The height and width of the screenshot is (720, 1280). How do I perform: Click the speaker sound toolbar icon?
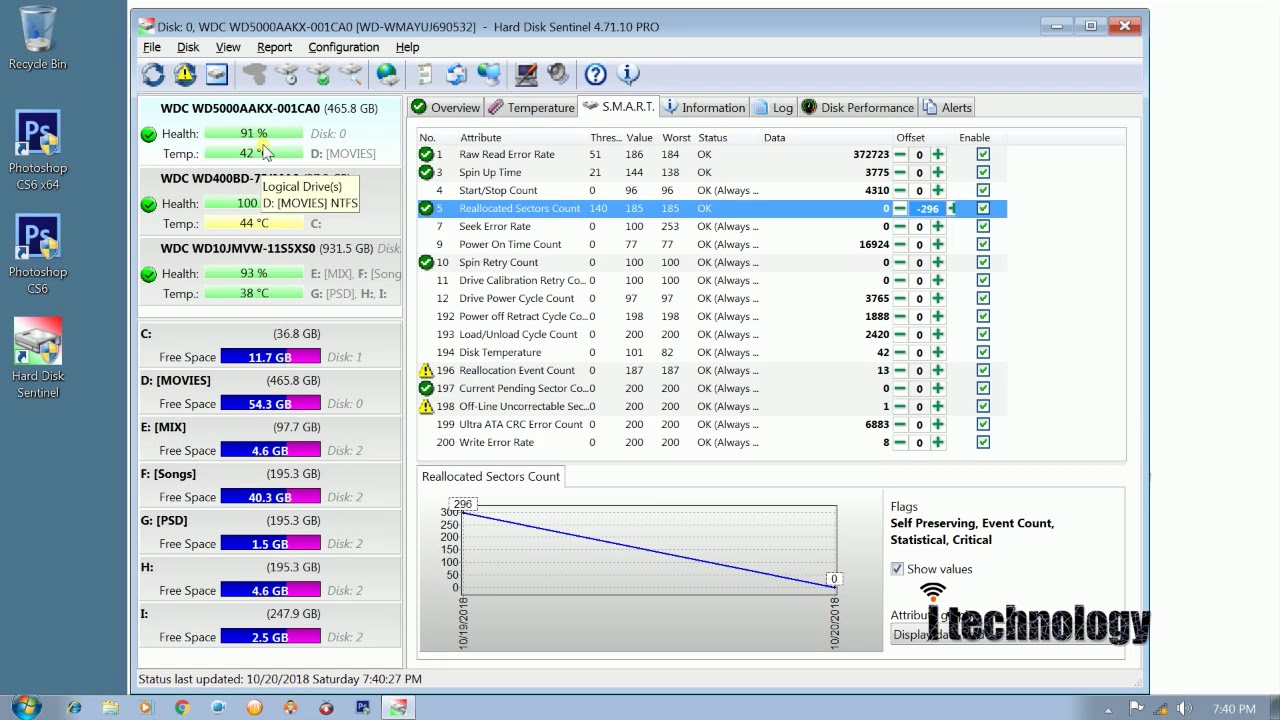(558, 74)
